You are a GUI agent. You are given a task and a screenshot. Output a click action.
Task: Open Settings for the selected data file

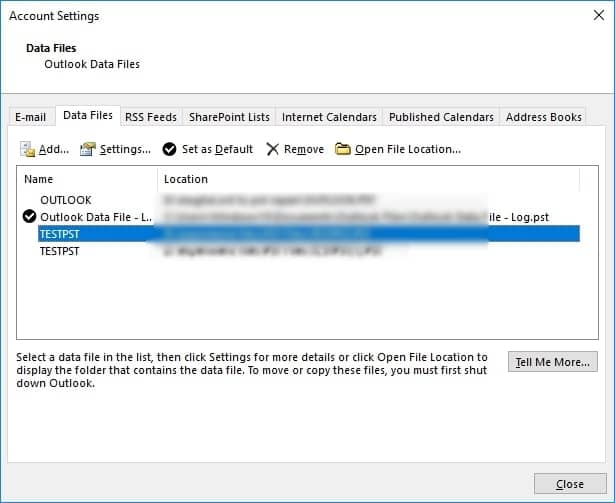tap(115, 149)
